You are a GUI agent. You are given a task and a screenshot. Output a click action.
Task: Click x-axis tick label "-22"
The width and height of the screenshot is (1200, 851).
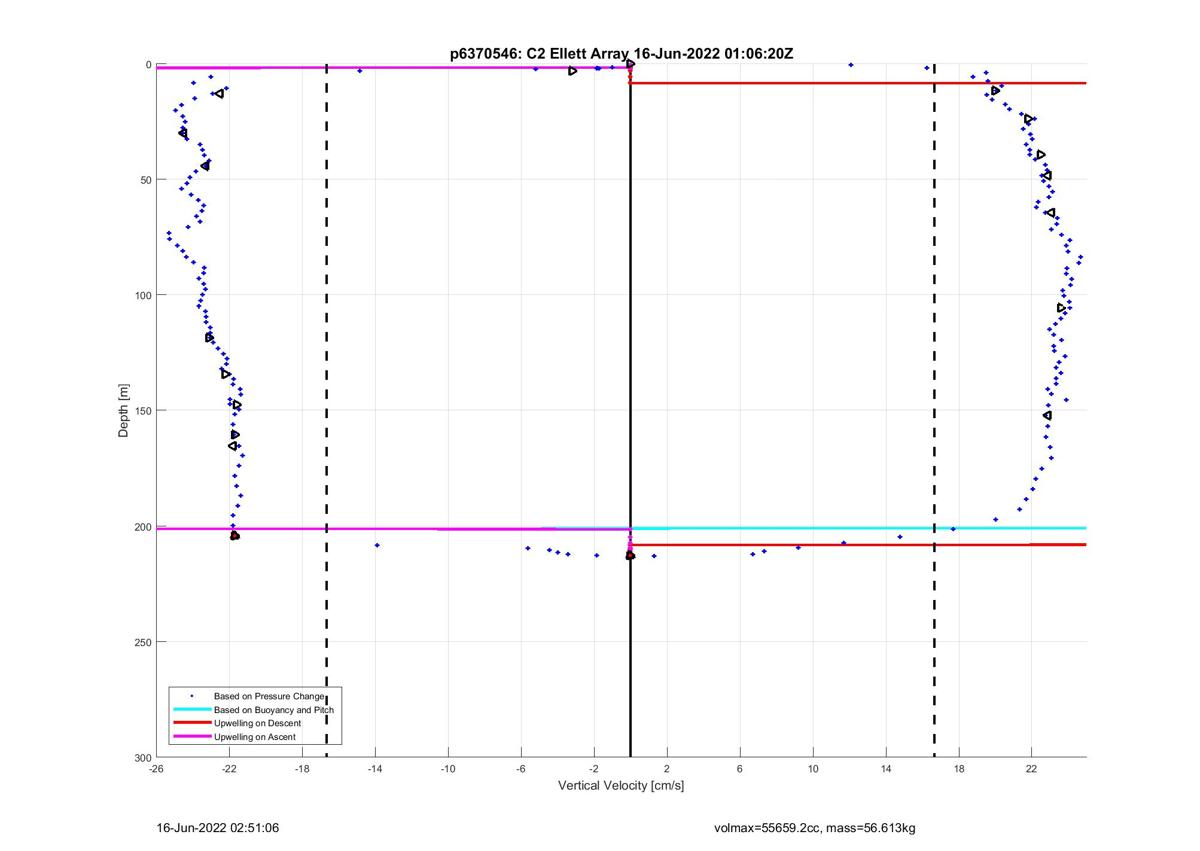click(229, 769)
